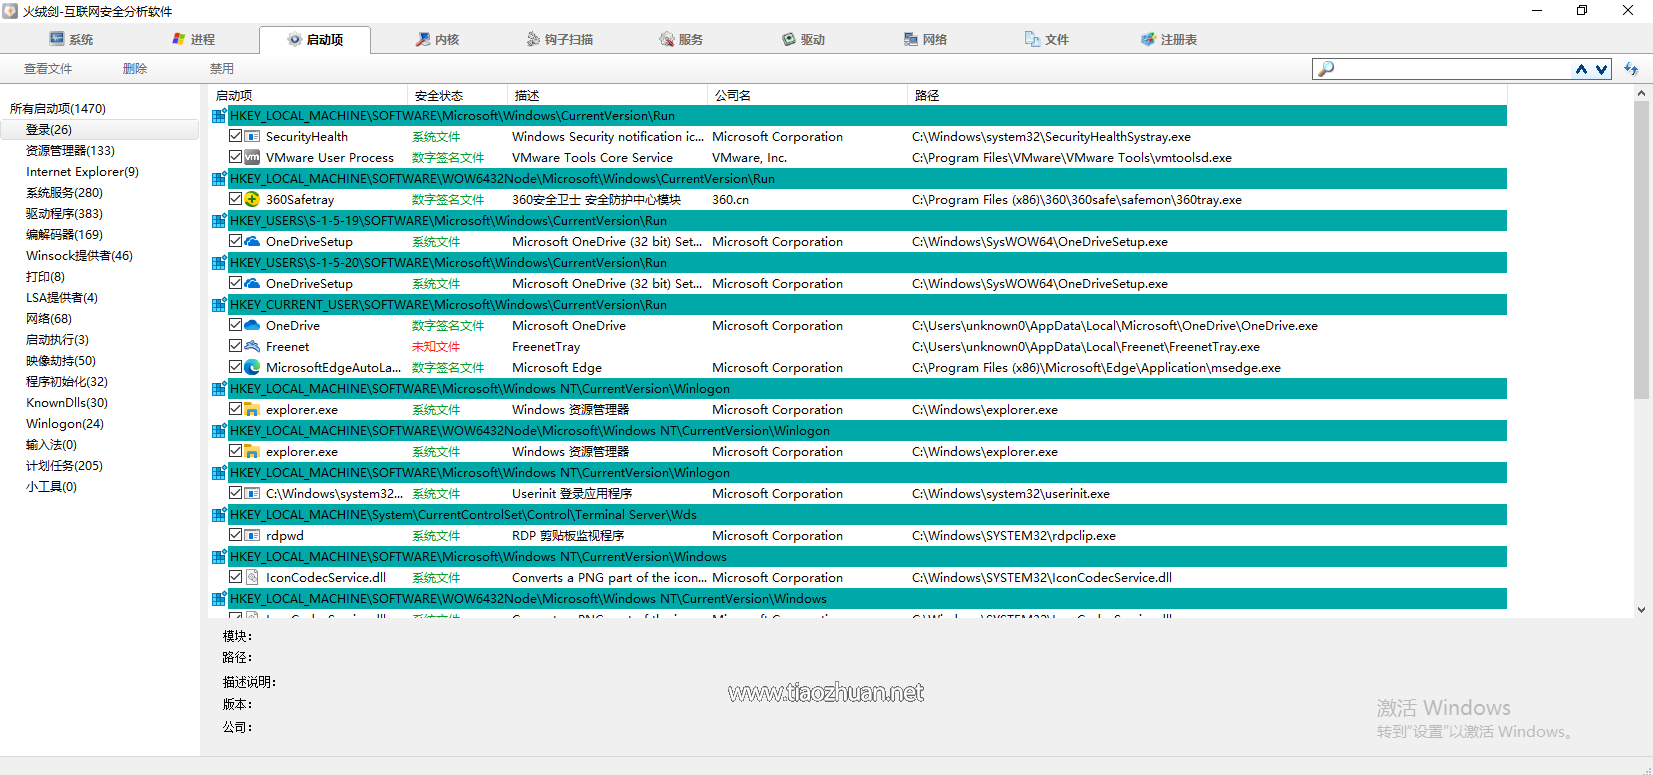Uncheck the VMware User Process item

click(235, 157)
